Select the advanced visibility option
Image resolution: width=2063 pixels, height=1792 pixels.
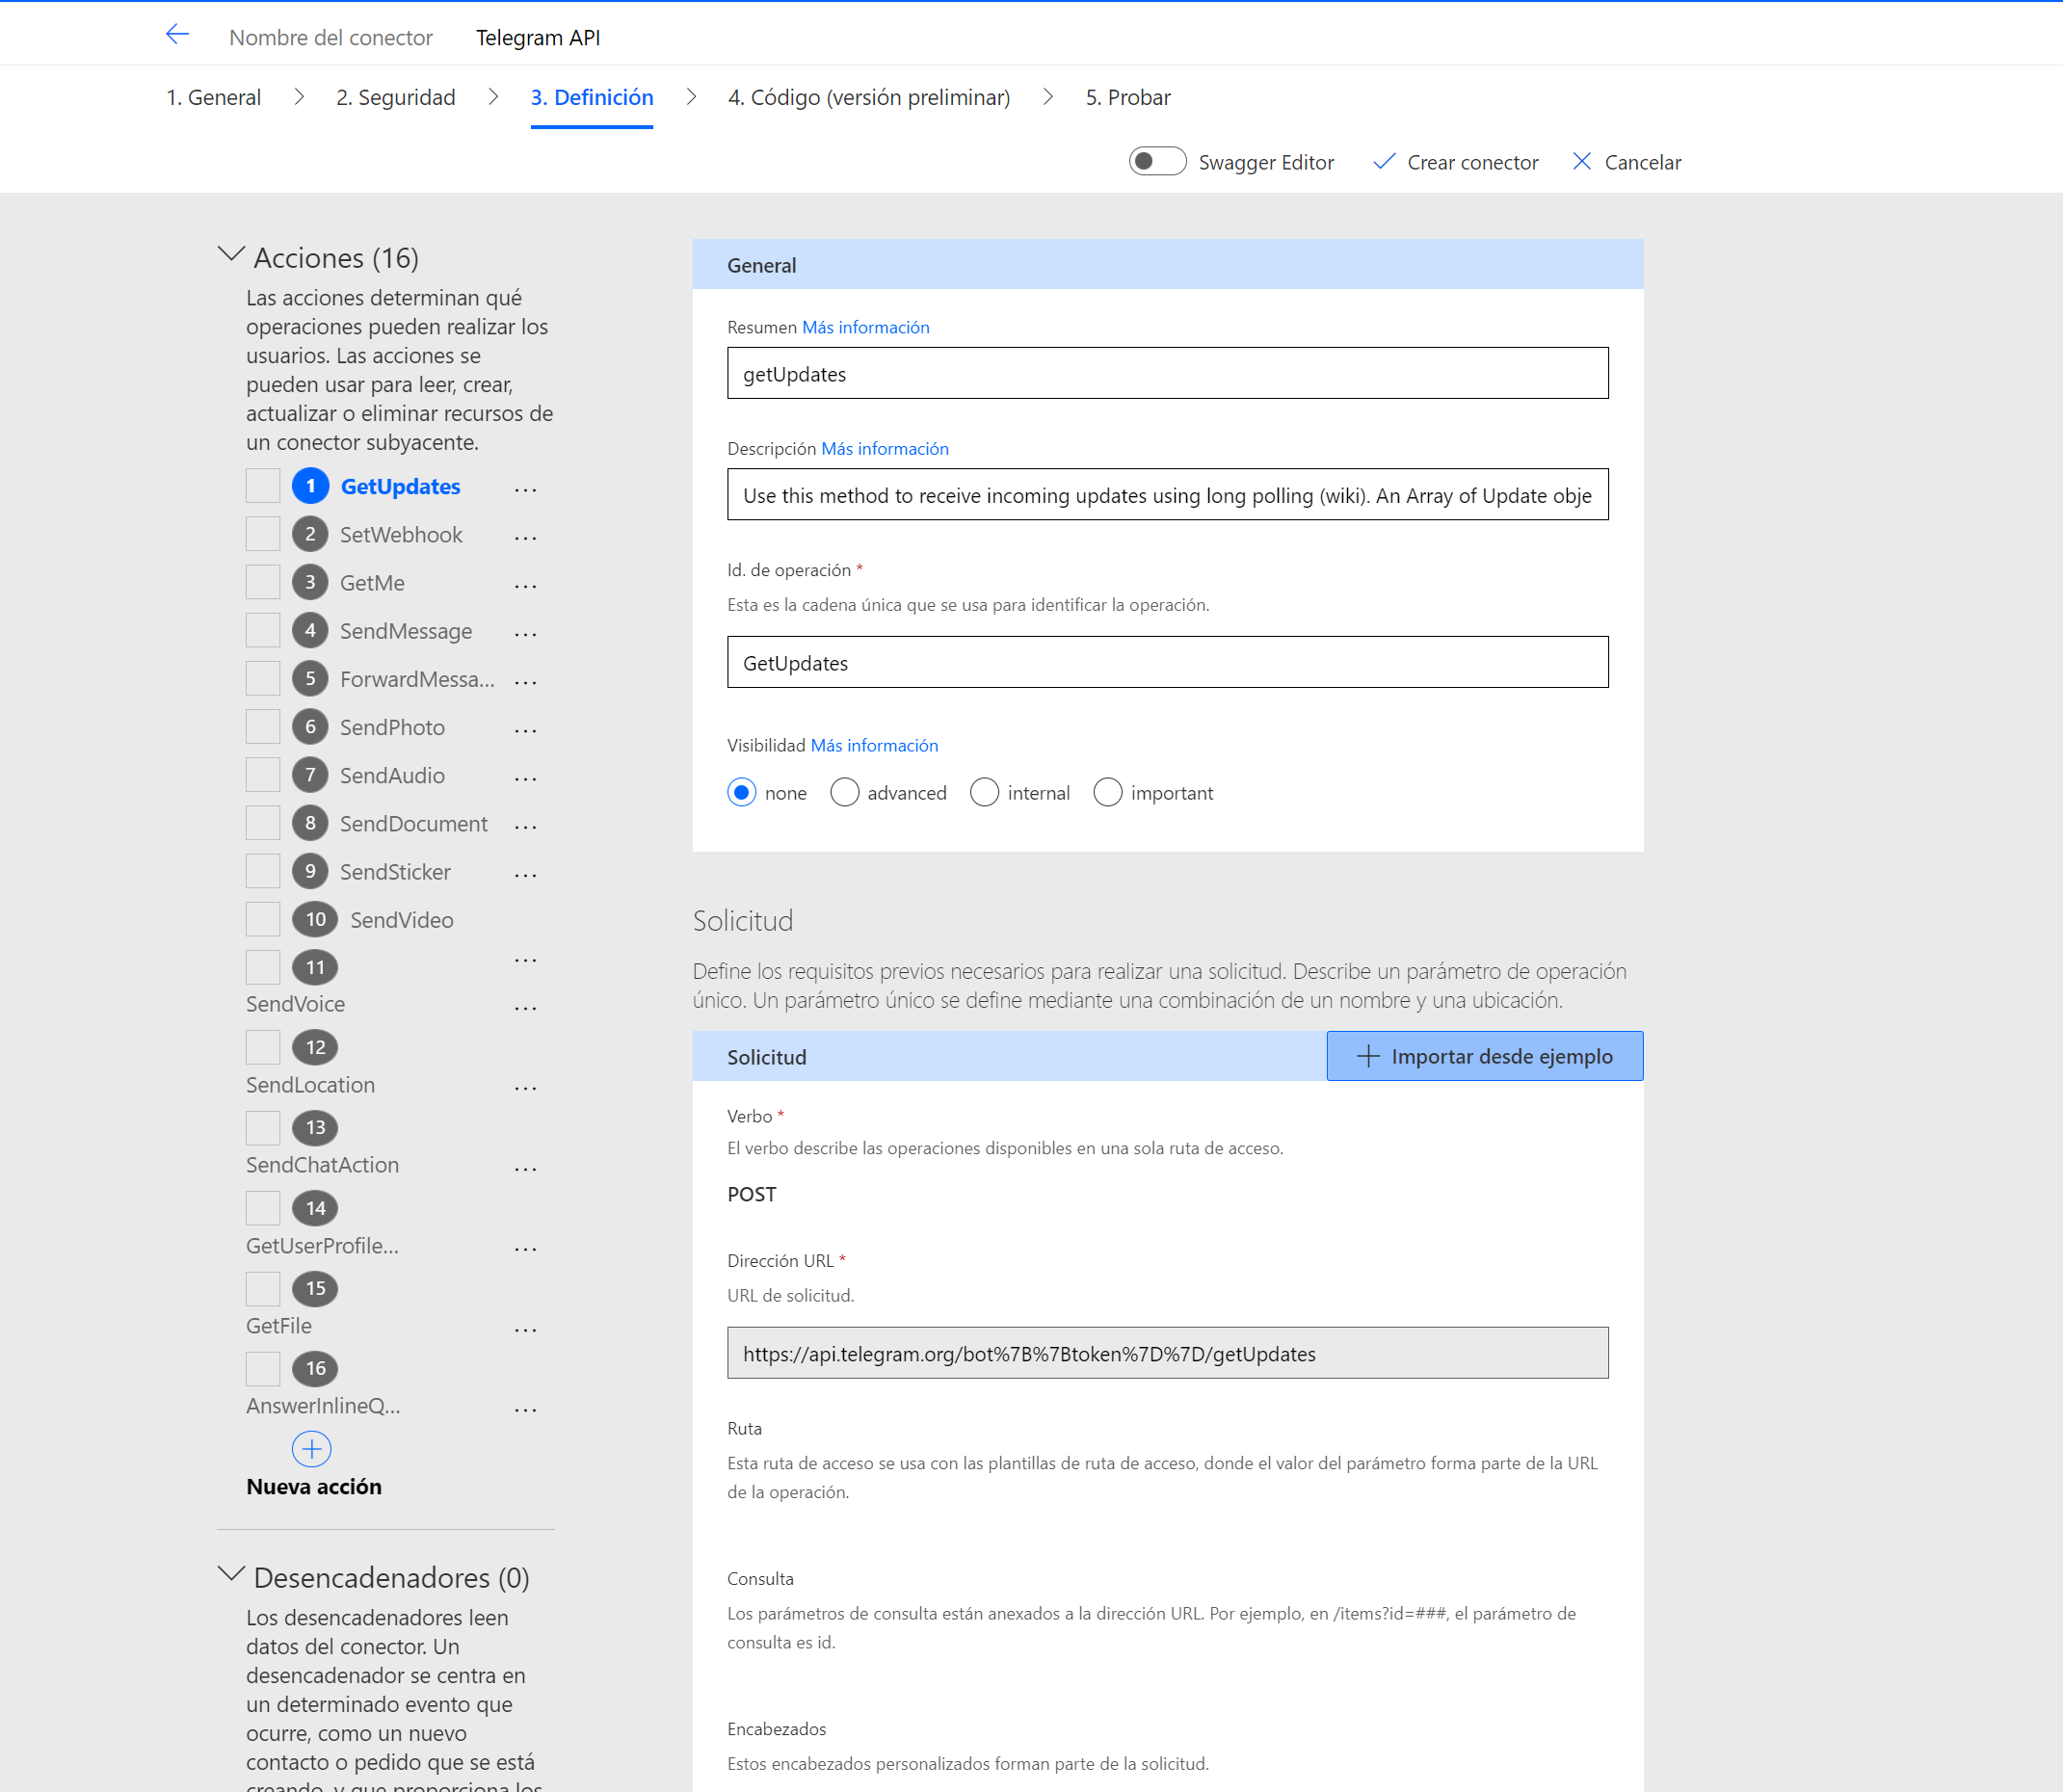coord(844,792)
